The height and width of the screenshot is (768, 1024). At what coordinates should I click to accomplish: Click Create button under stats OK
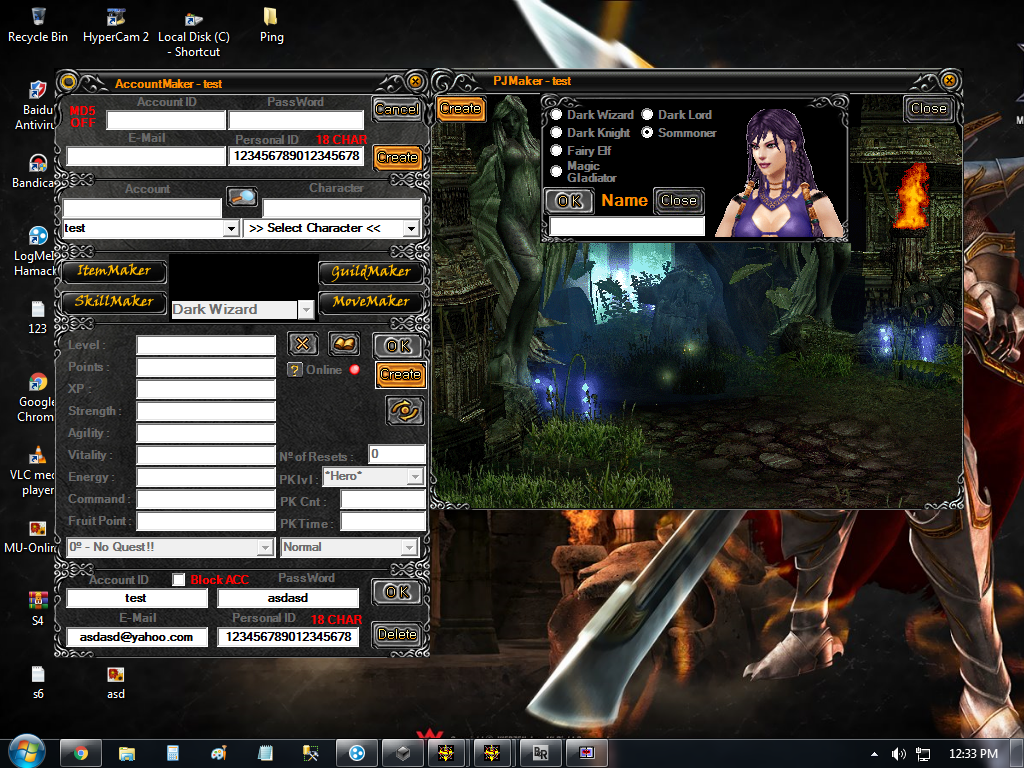point(400,374)
